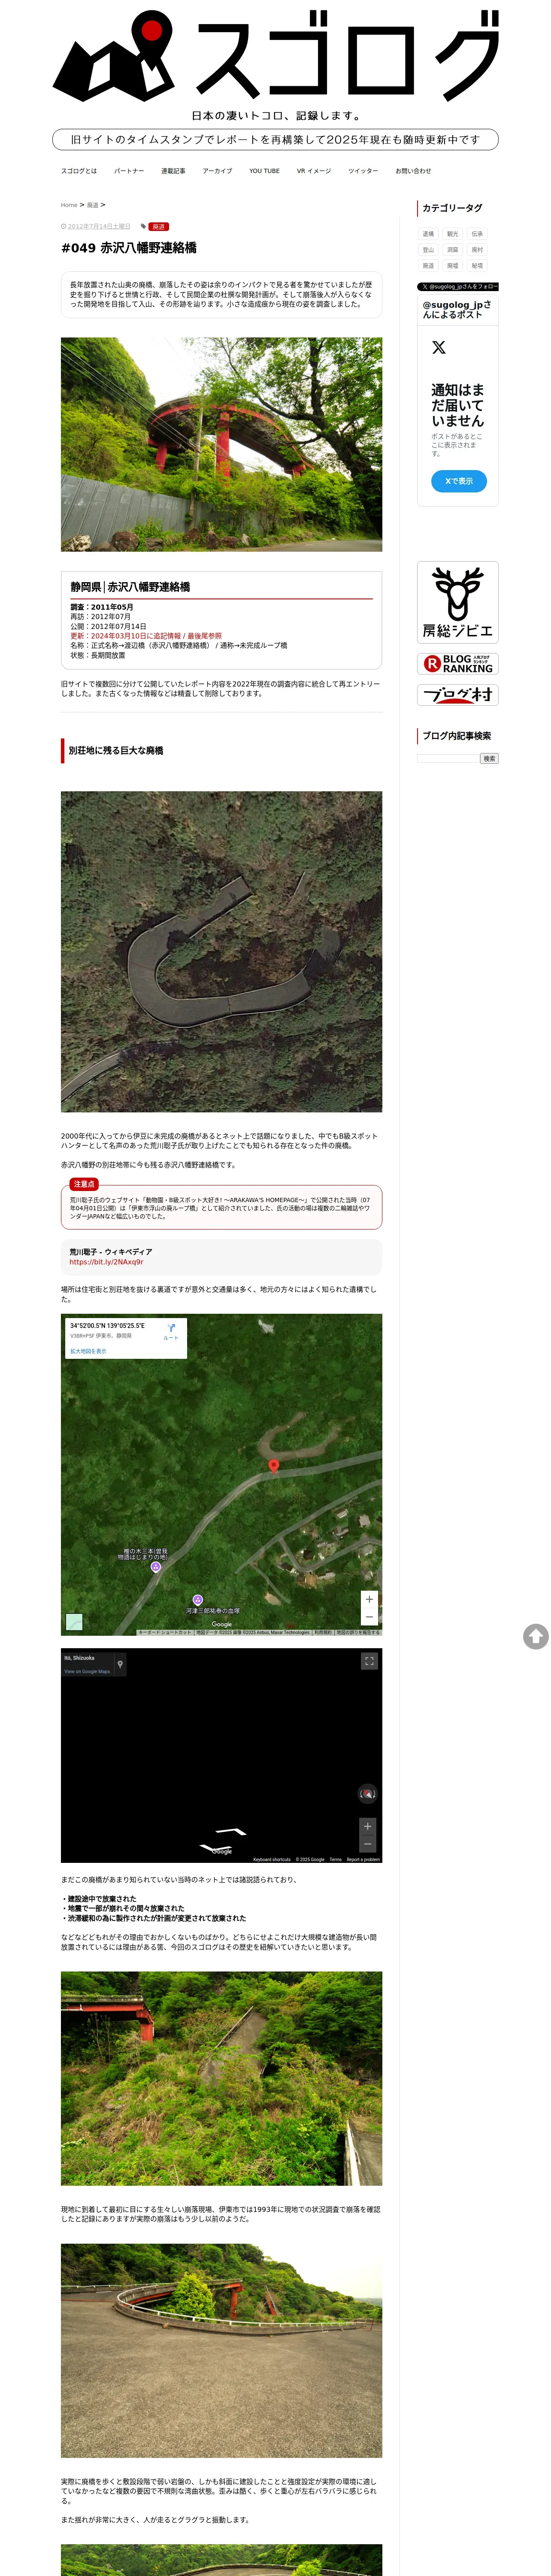Select the 秘境 category tag
Image resolution: width=551 pixels, height=2576 pixels.
coord(477,266)
